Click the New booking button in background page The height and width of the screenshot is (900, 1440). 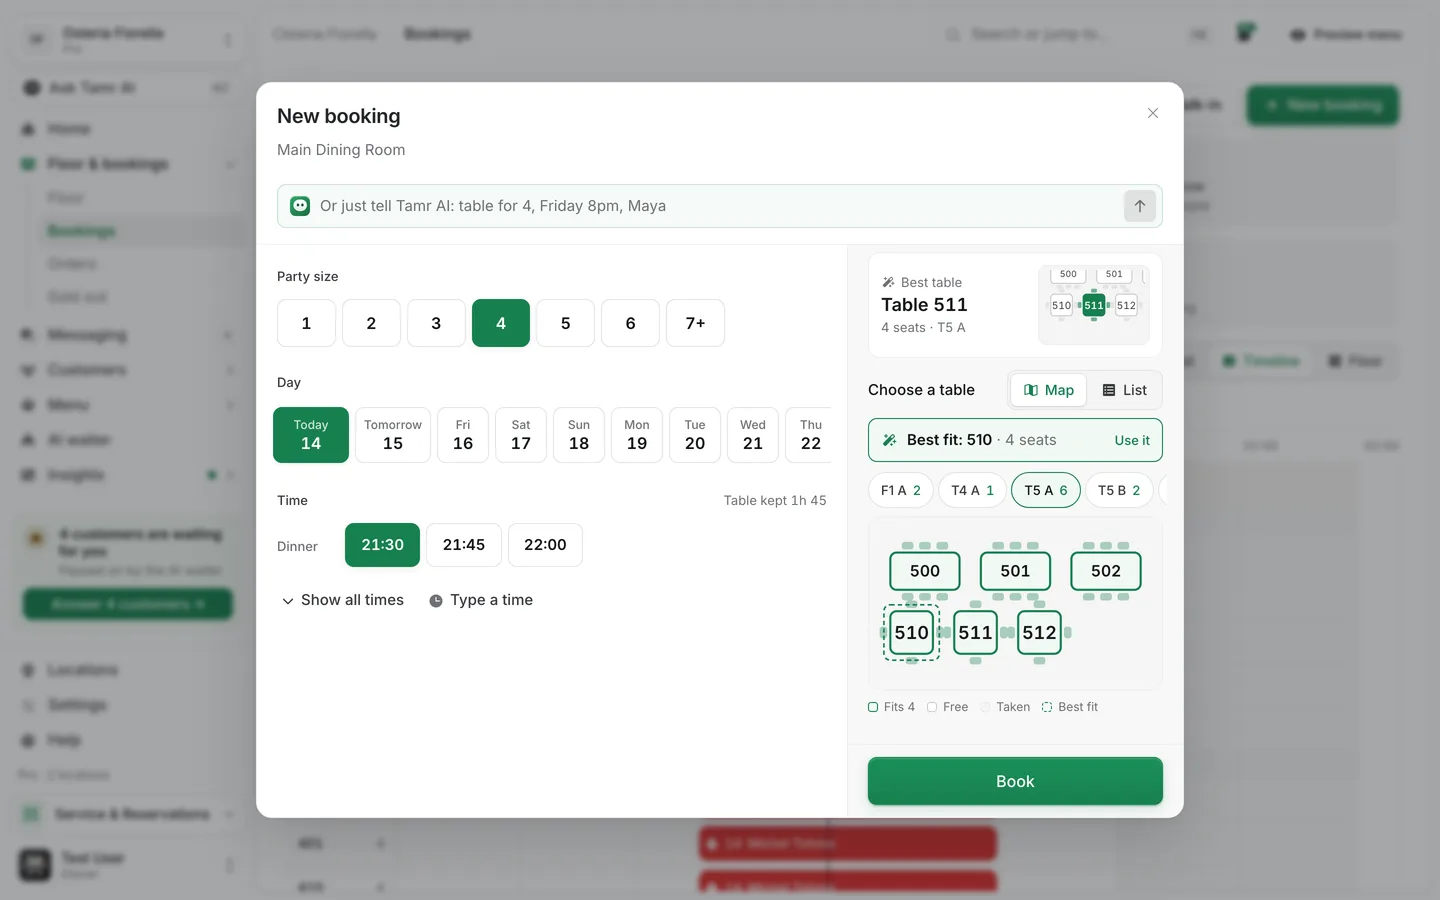pyautogui.click(x=1322, y=105)
